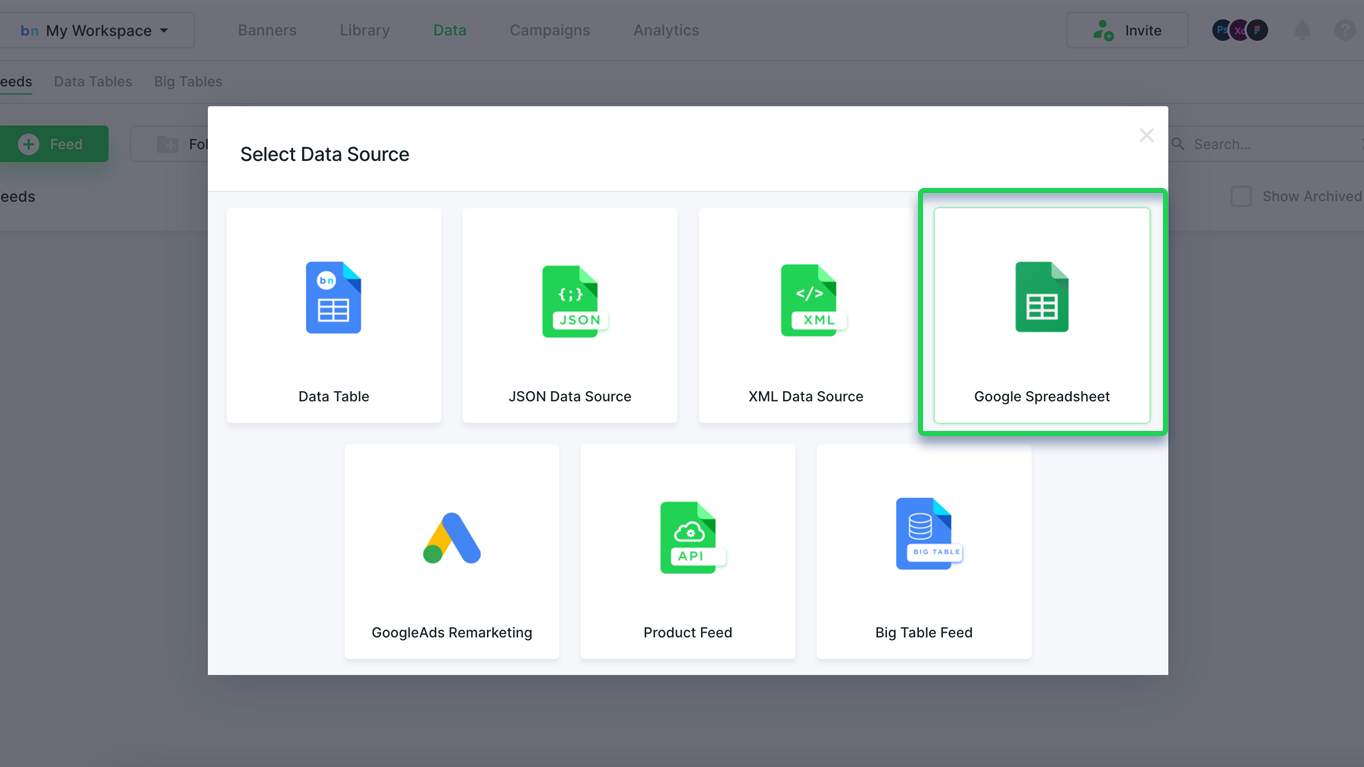1364x767 pixels.
Task: Open the notifications bell
Action: click(1302, 30)
